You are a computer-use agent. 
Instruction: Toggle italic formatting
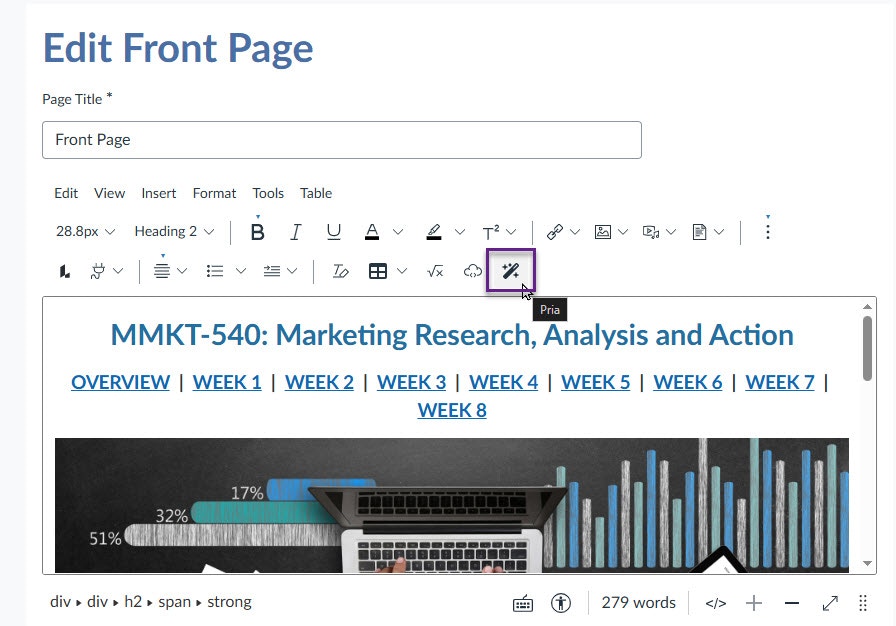point(295,232)
